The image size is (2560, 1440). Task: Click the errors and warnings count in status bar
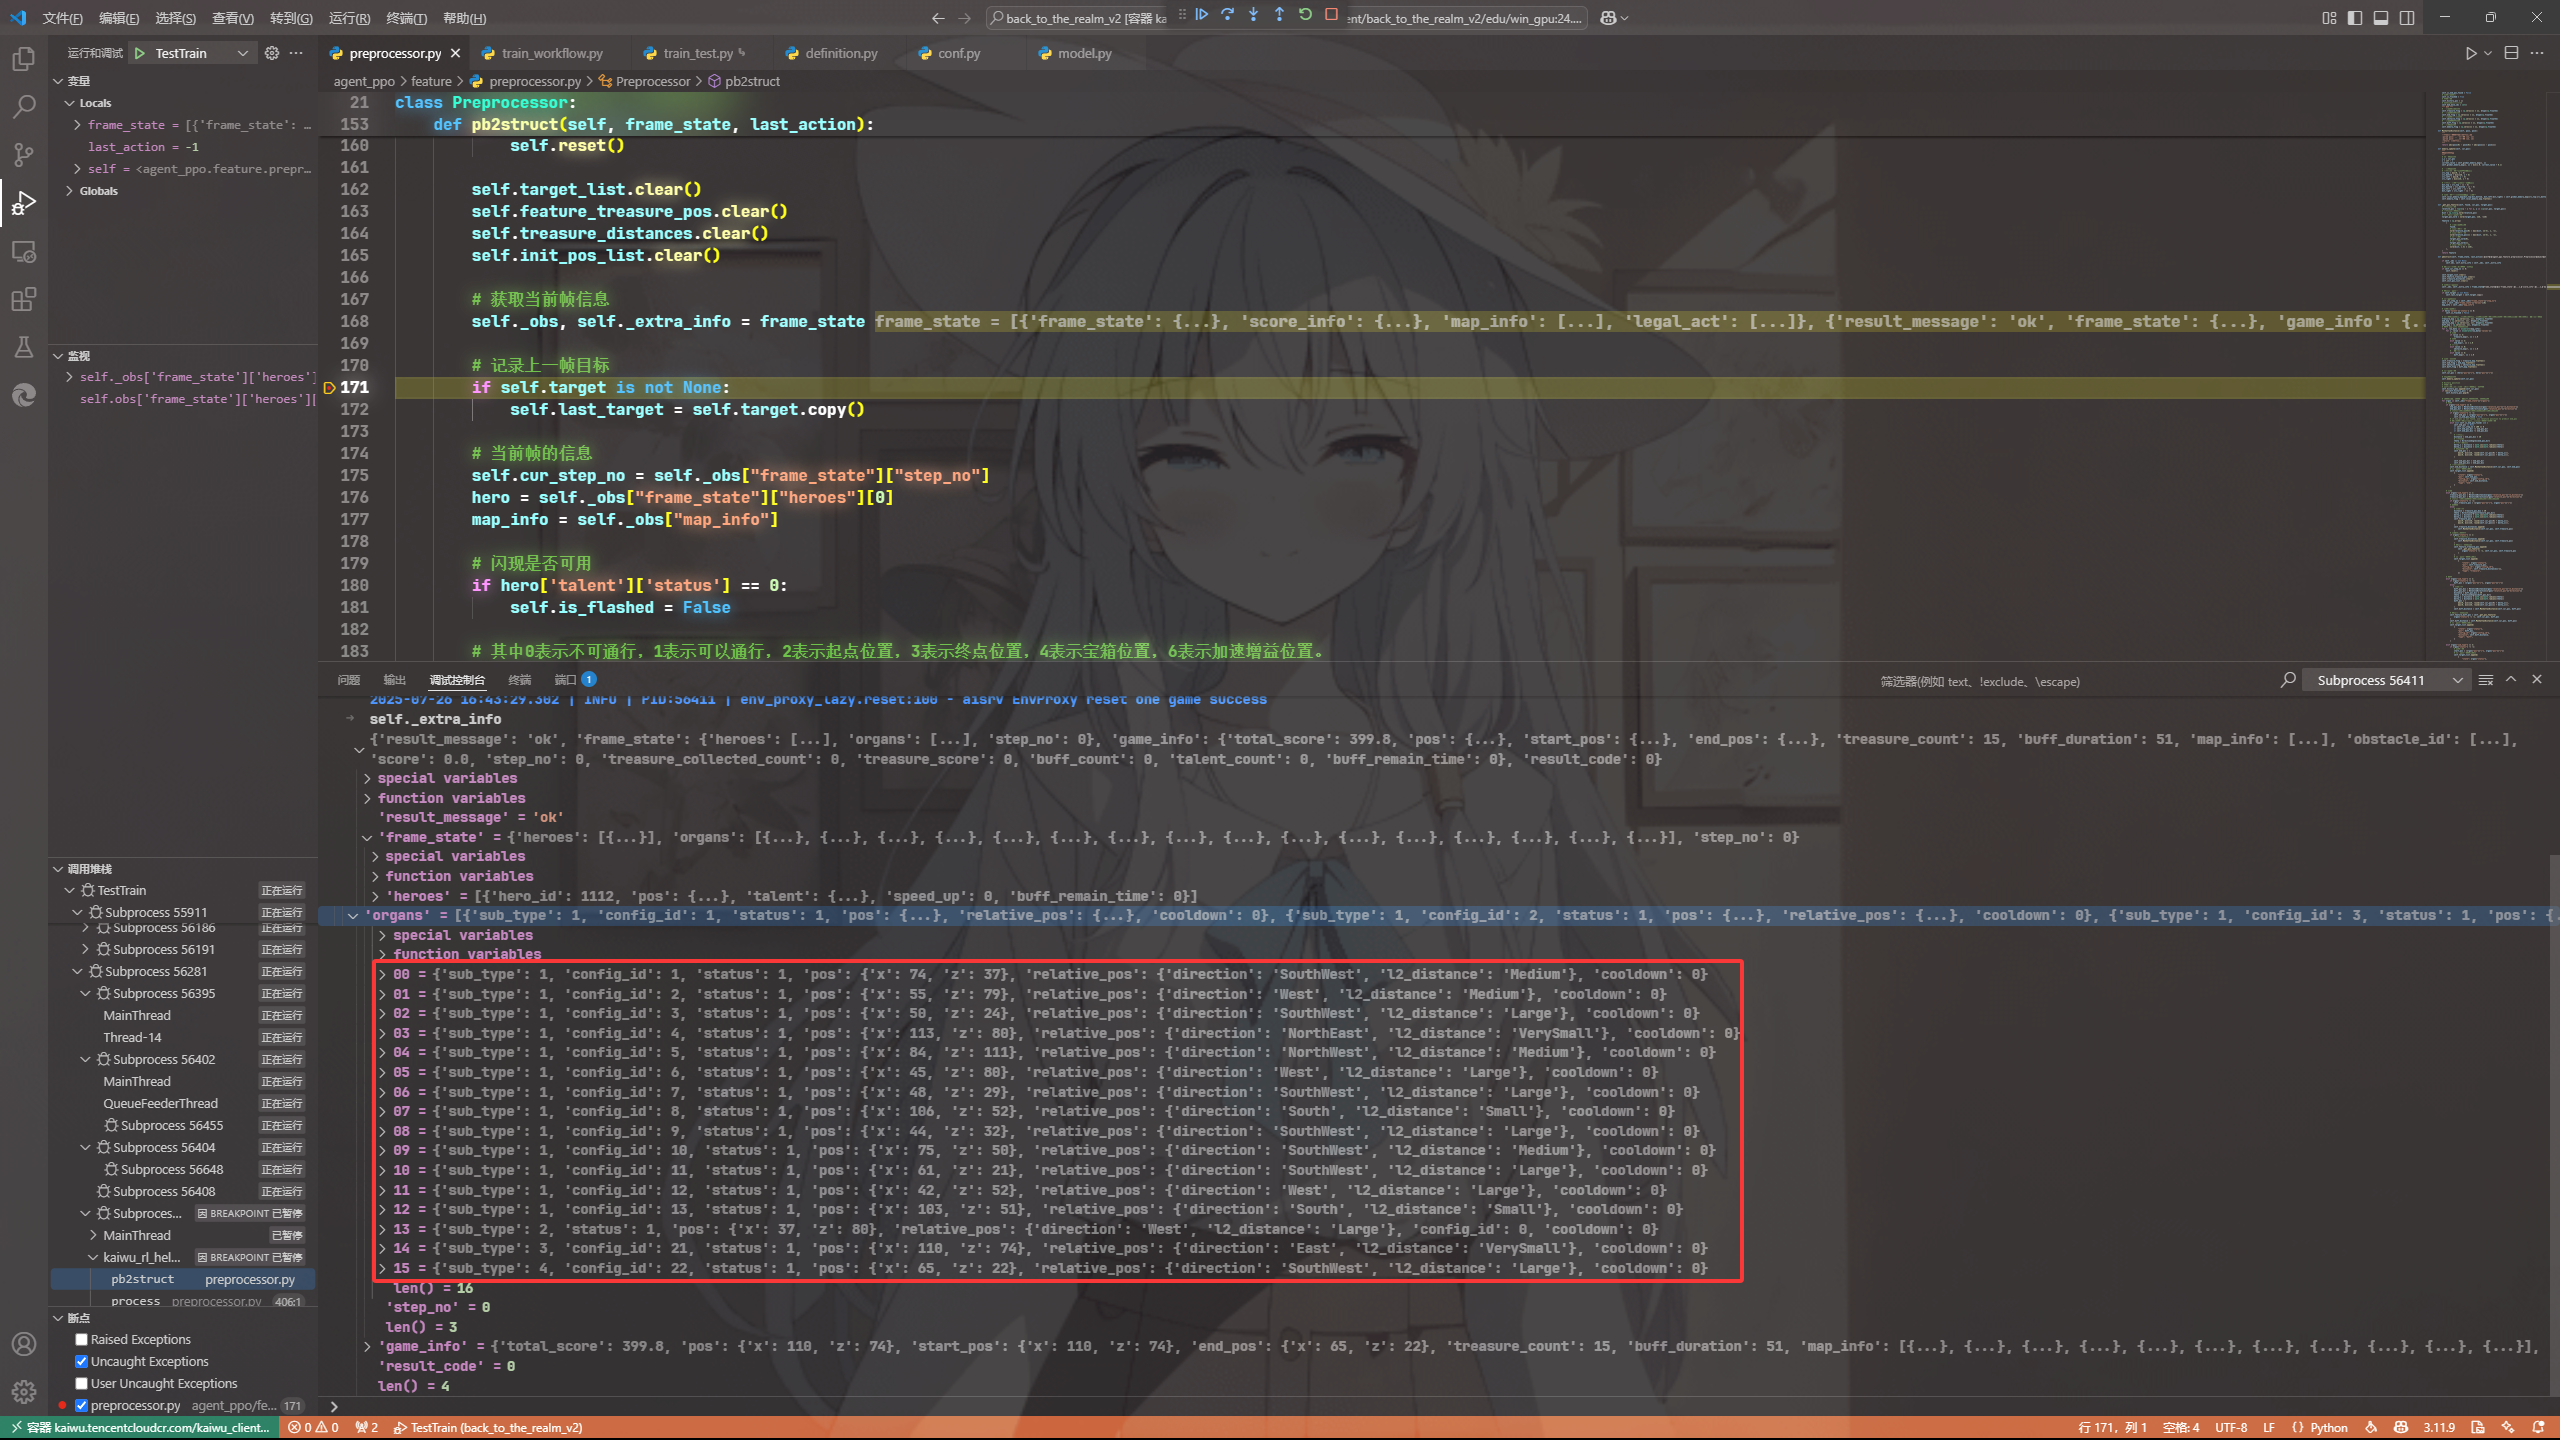(x=313, y=1428)
